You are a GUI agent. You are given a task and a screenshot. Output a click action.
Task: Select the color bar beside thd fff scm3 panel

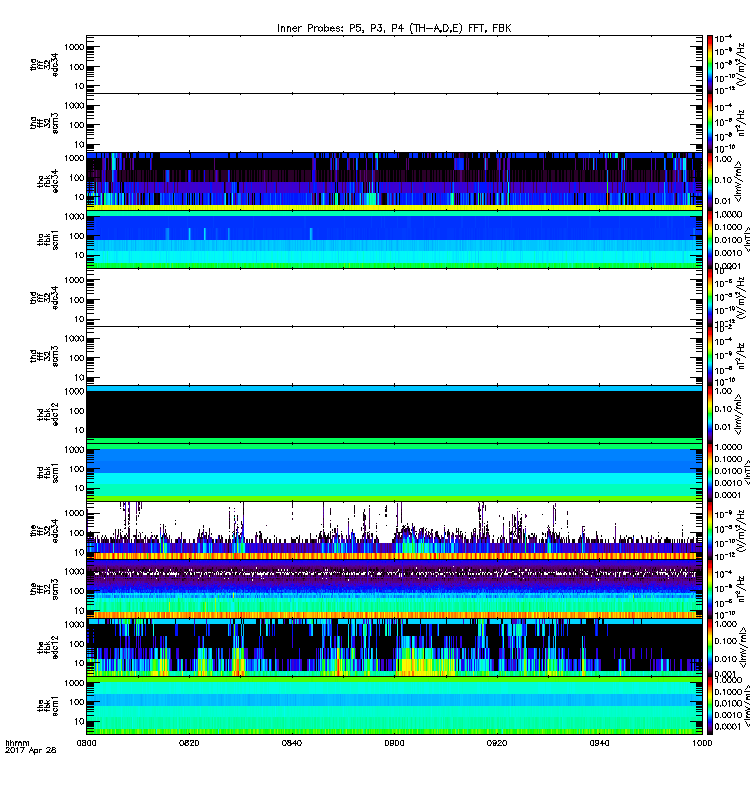point(710,356)
